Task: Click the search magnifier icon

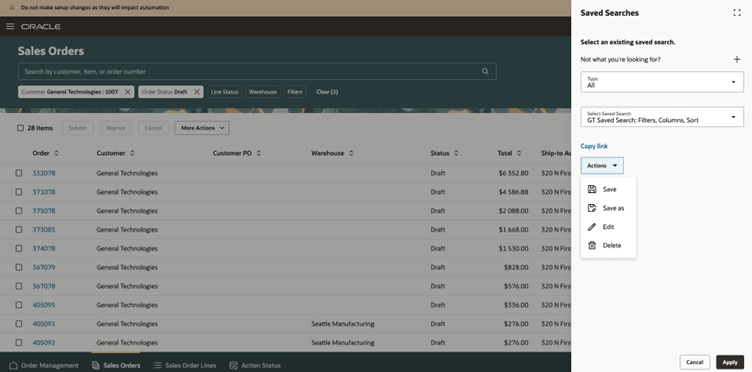Action: pos(485,71)
